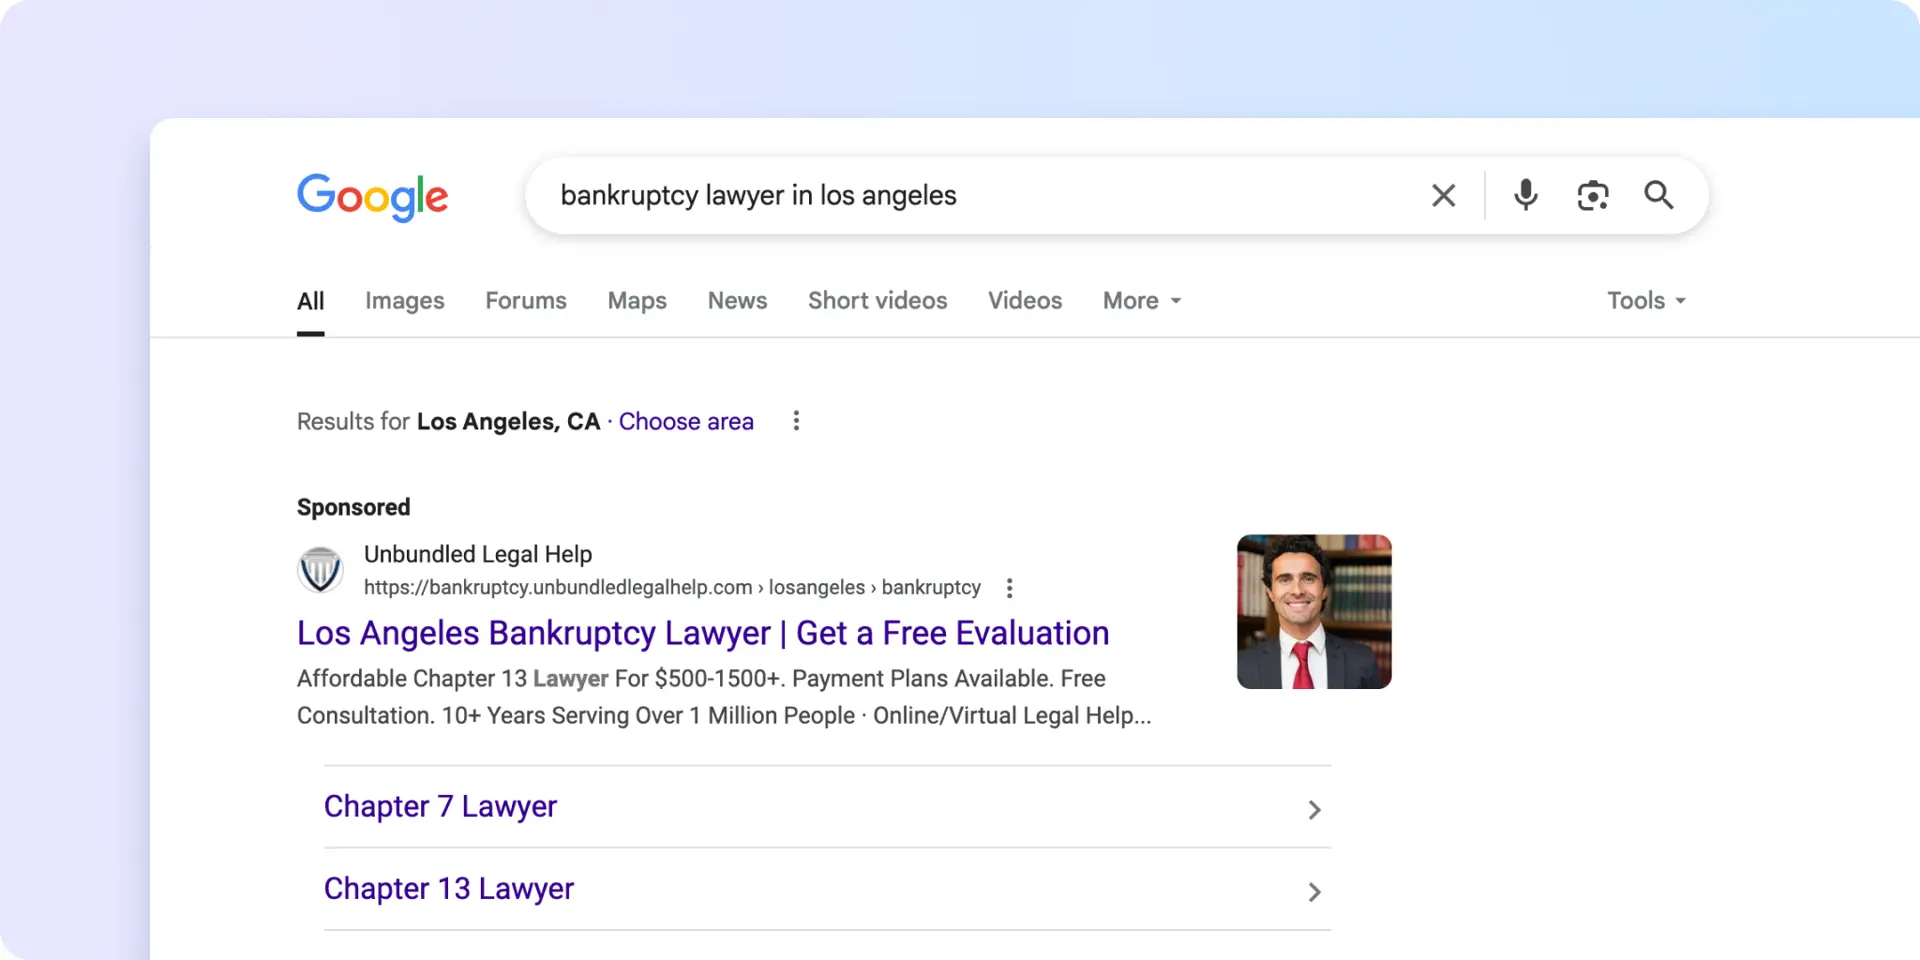Screen dimensions: 1920x960
Task: Open Google Lens image search icon
Action: [1592, 195]
